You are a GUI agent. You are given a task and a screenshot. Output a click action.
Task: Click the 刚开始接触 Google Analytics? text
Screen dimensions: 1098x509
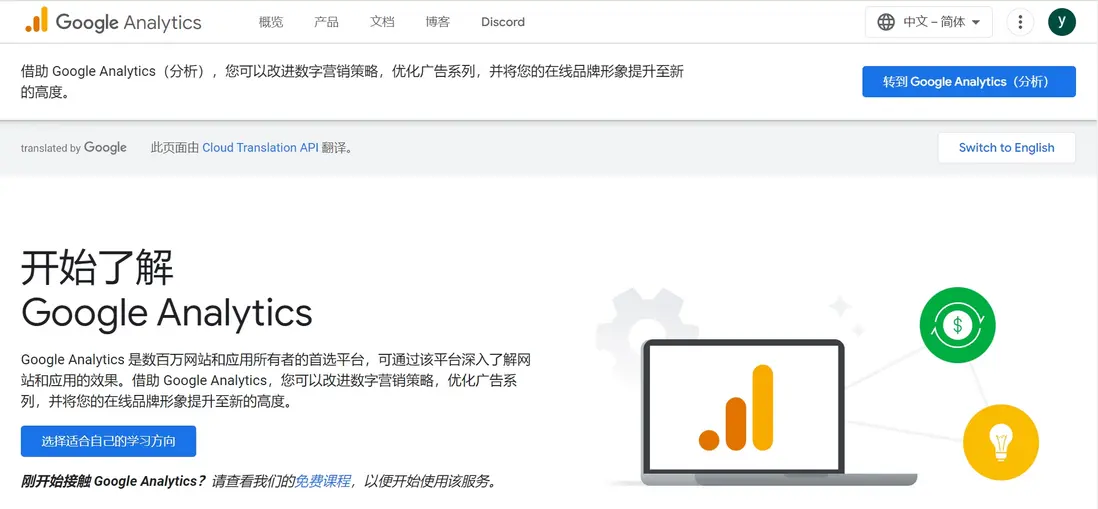[113, 481]
